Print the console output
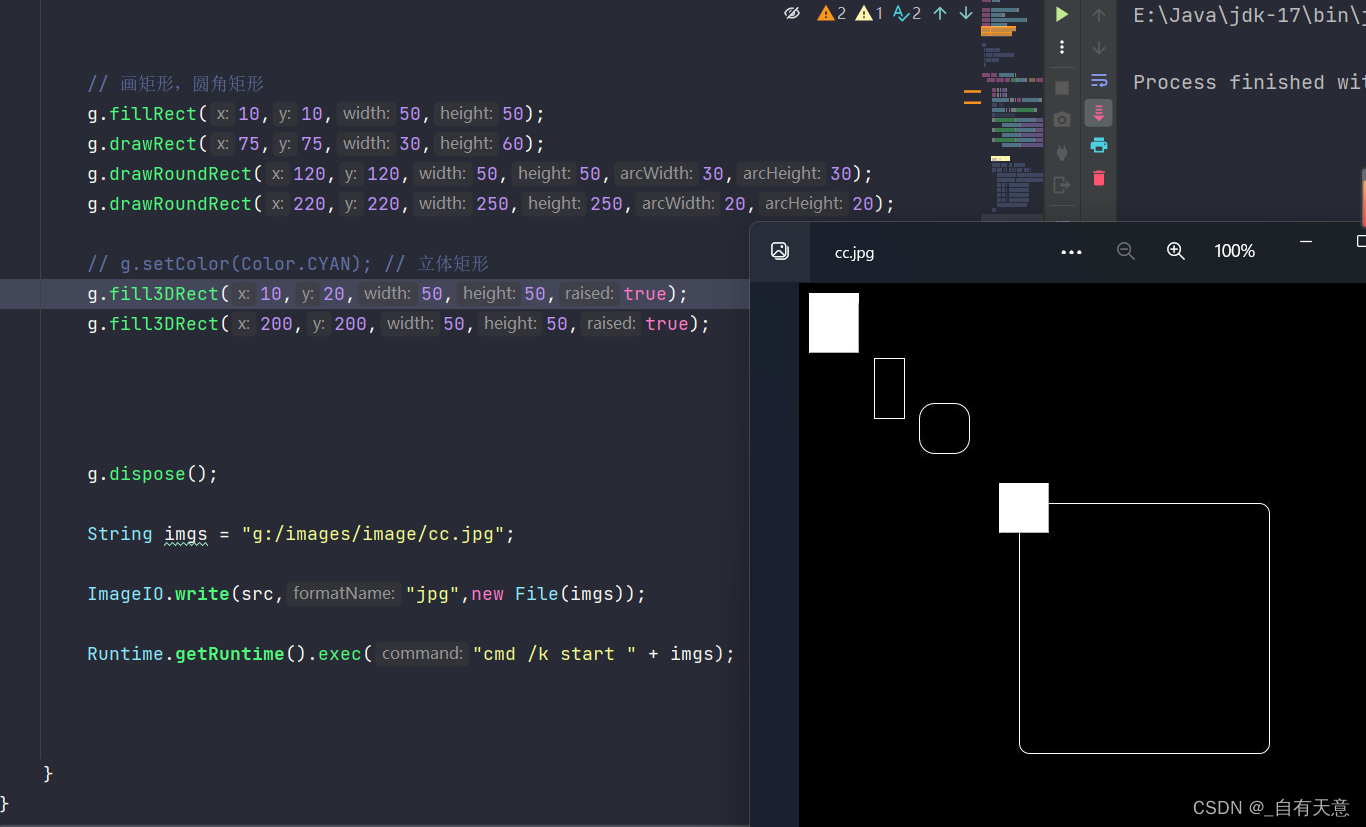1366x827 pixels. (1099, 145)
